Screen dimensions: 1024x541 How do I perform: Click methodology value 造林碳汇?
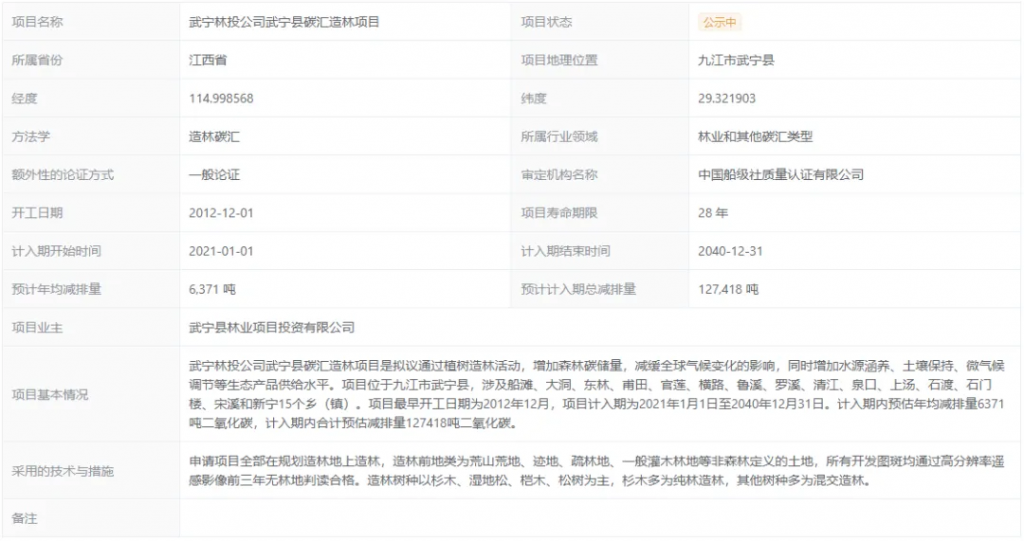click(214, 137)
